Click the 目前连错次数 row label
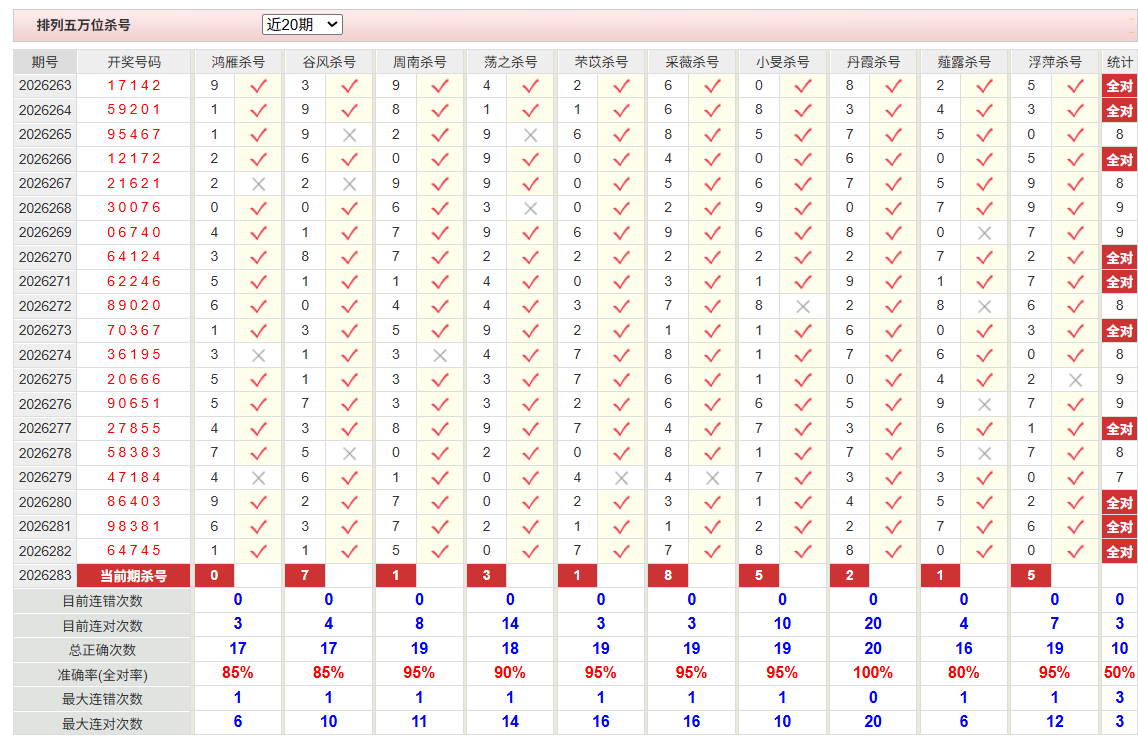 coord(102,601)
